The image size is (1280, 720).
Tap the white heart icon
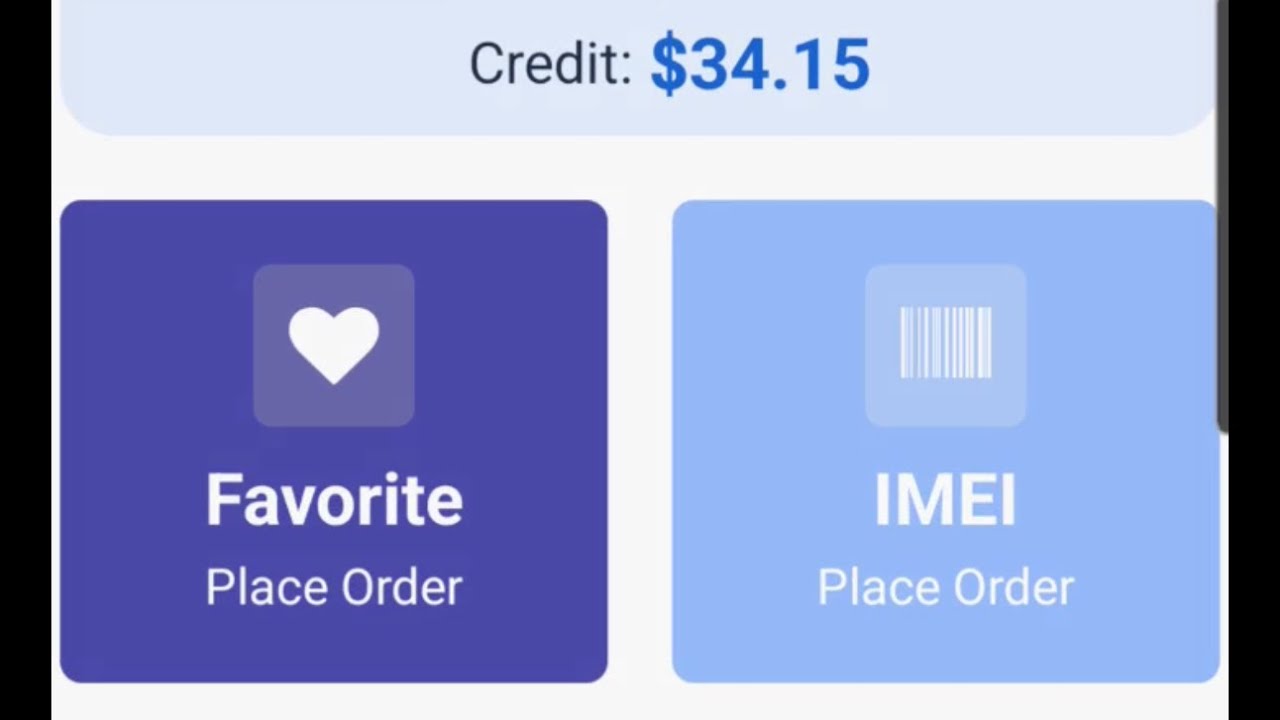point(333,344)
